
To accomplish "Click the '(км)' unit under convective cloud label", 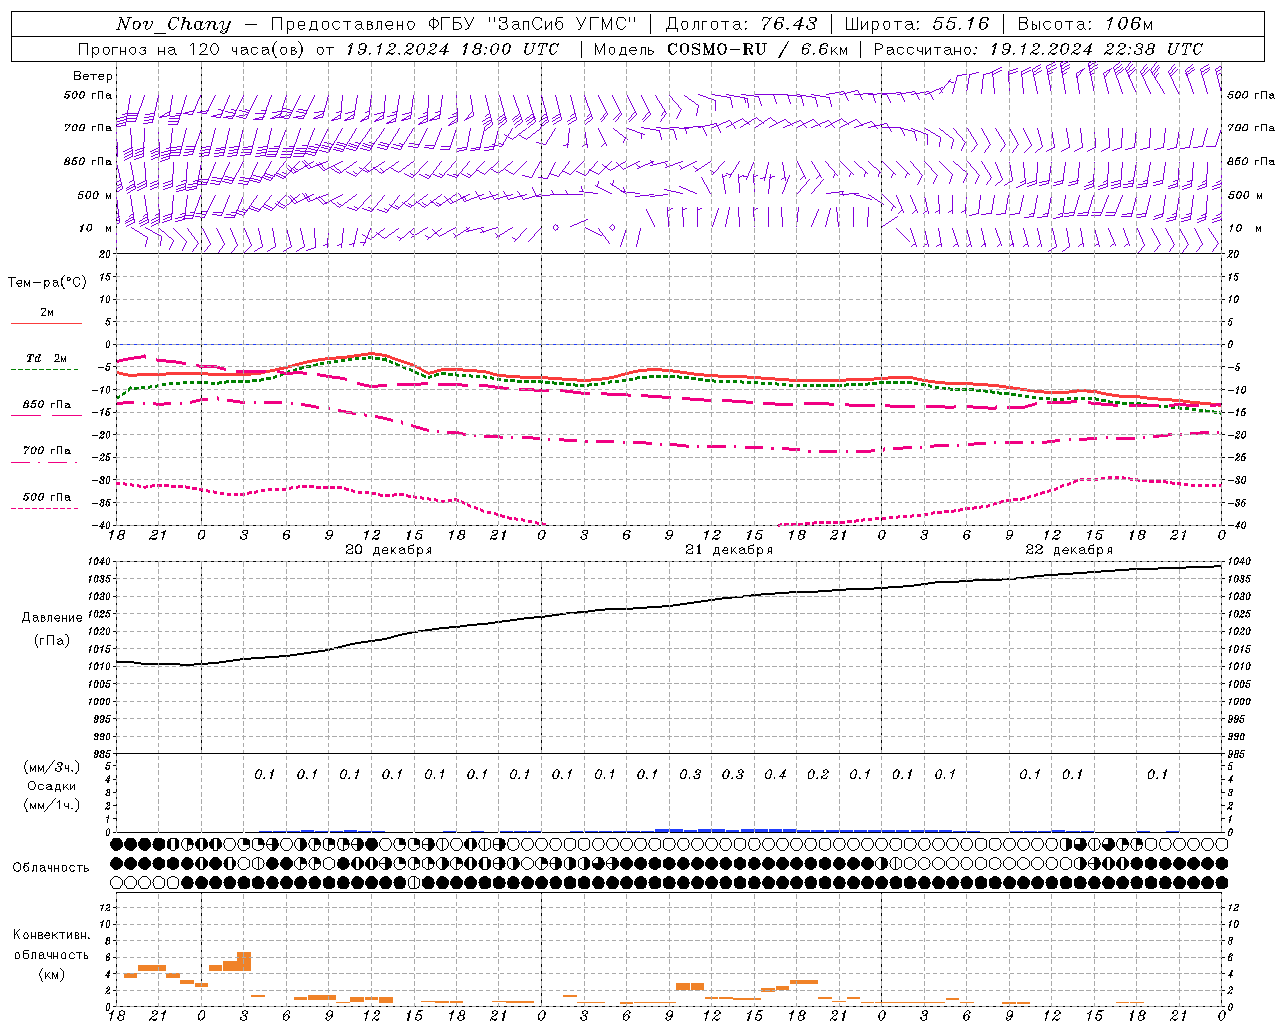I will coord(52,974).
